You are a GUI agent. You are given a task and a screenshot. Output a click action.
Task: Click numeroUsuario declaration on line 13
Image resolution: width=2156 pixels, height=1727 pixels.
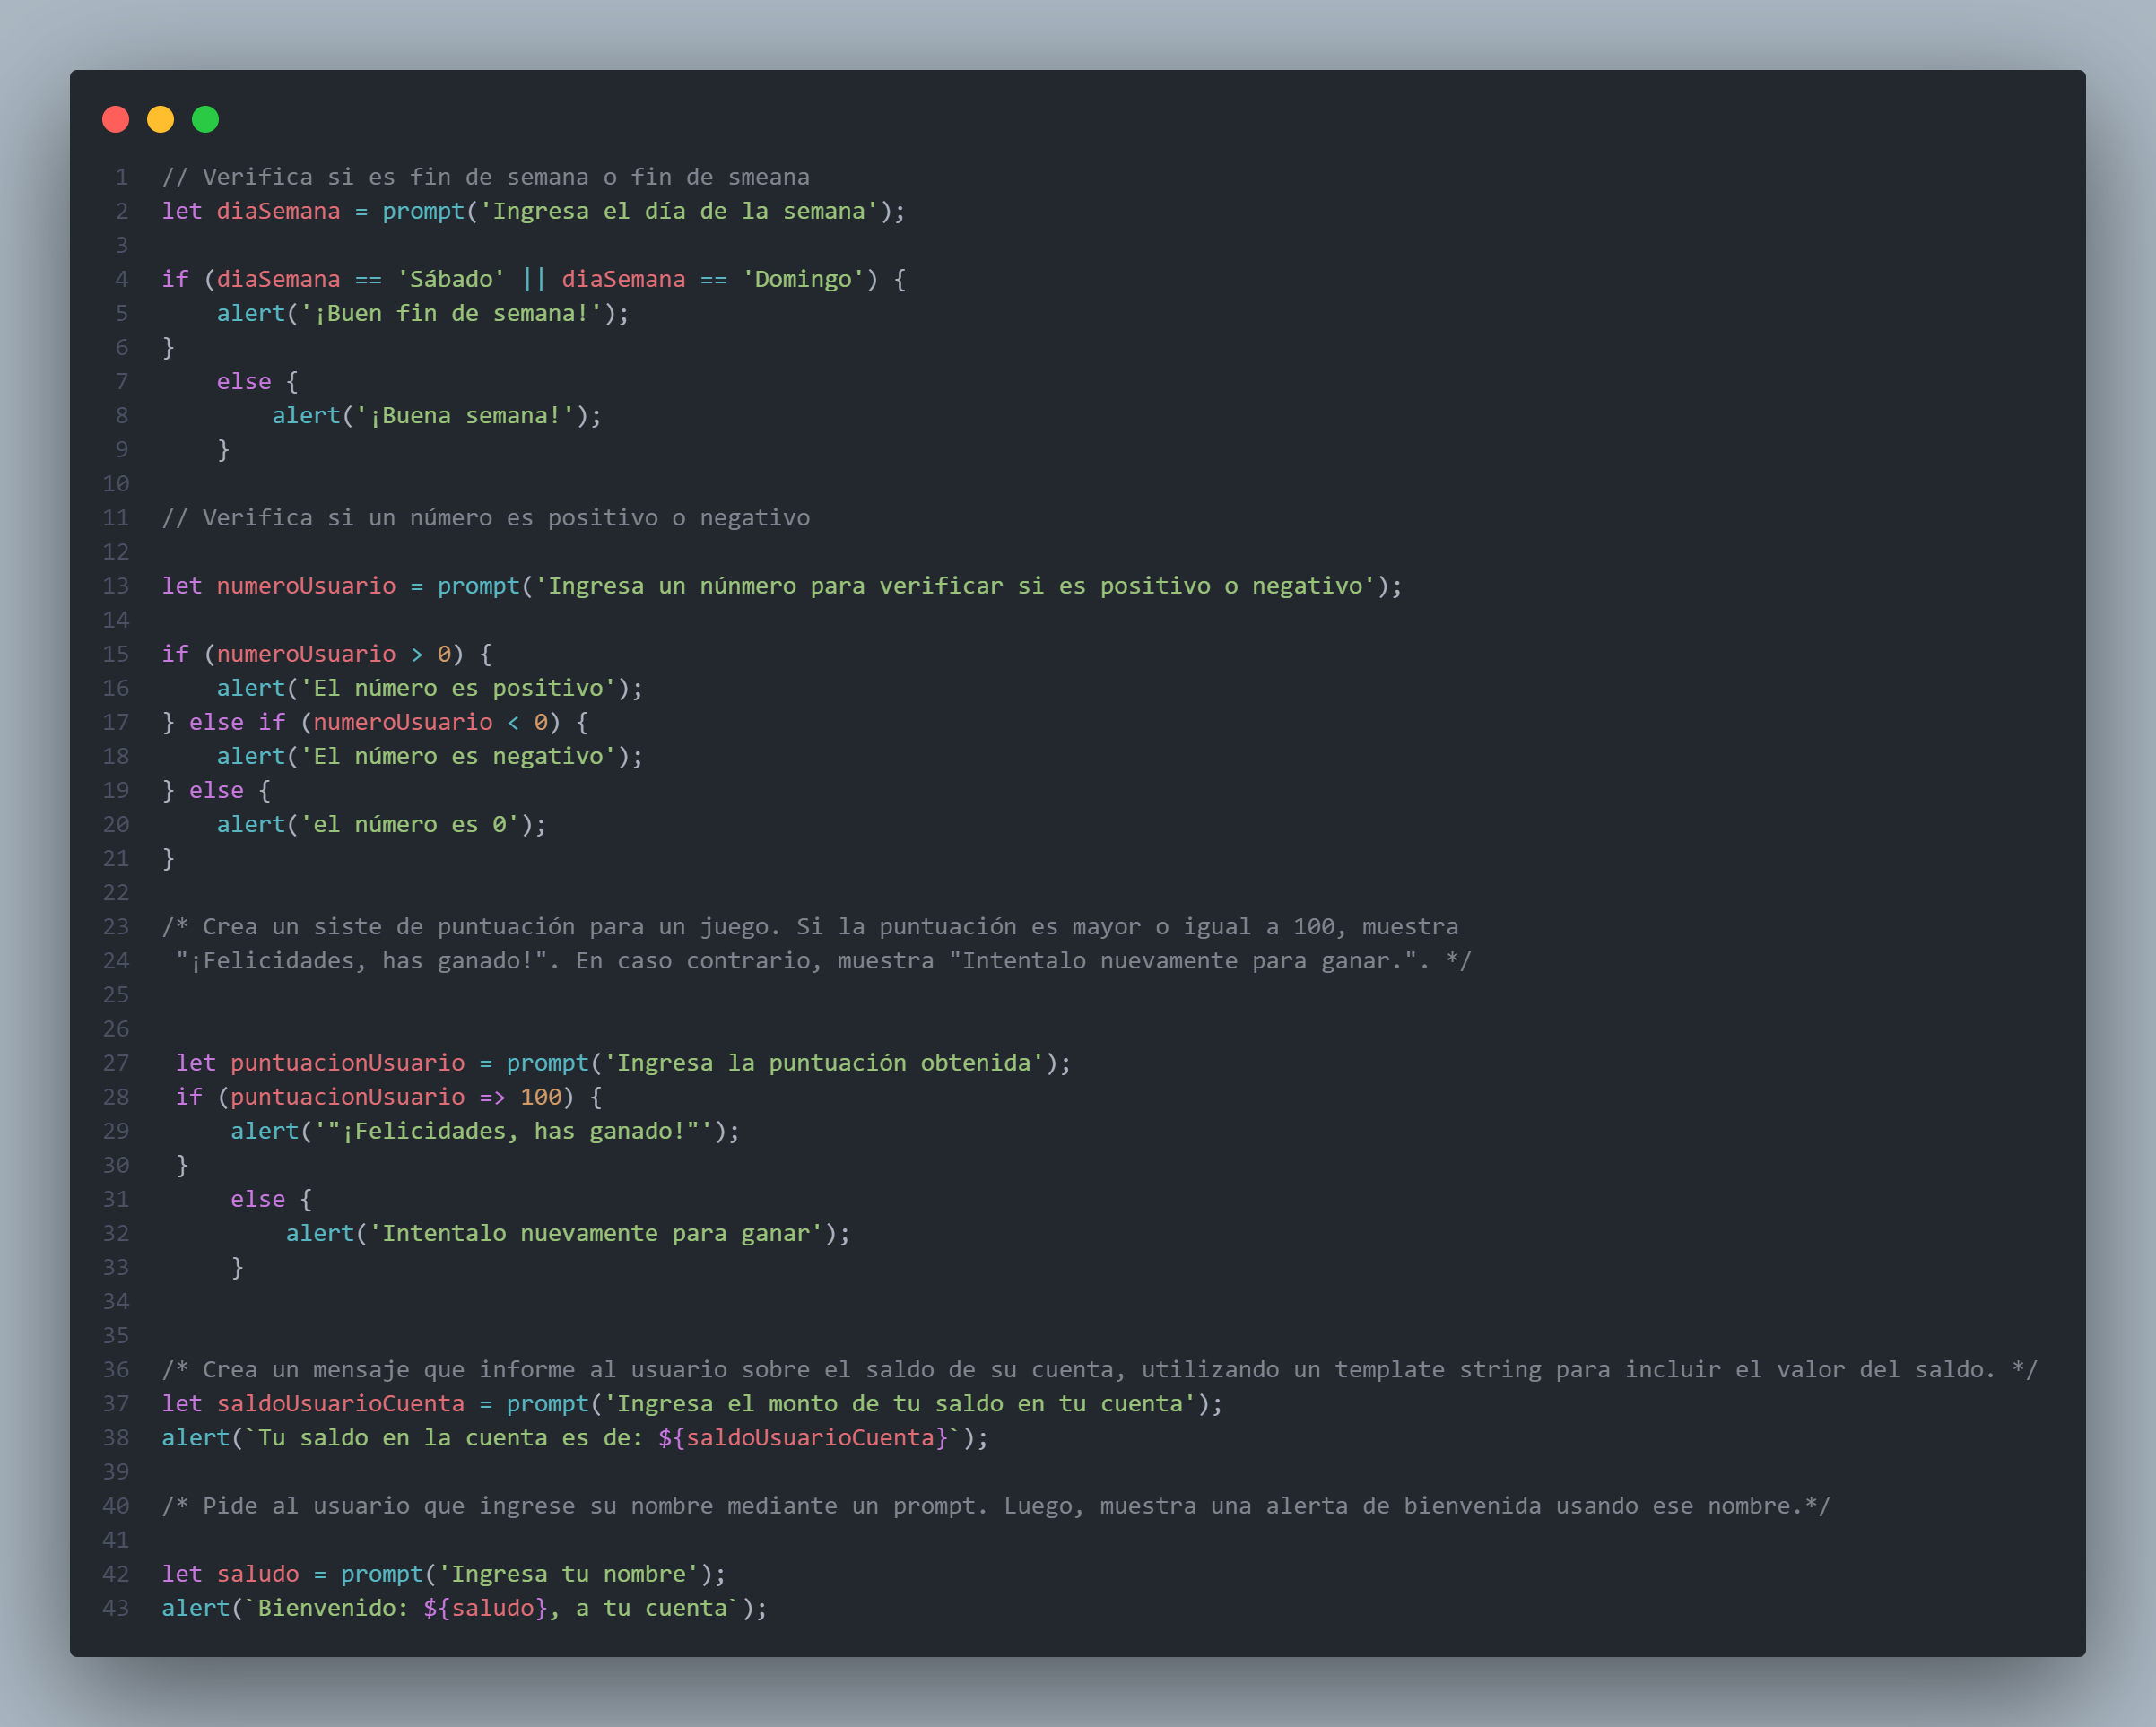coord(306,586)
